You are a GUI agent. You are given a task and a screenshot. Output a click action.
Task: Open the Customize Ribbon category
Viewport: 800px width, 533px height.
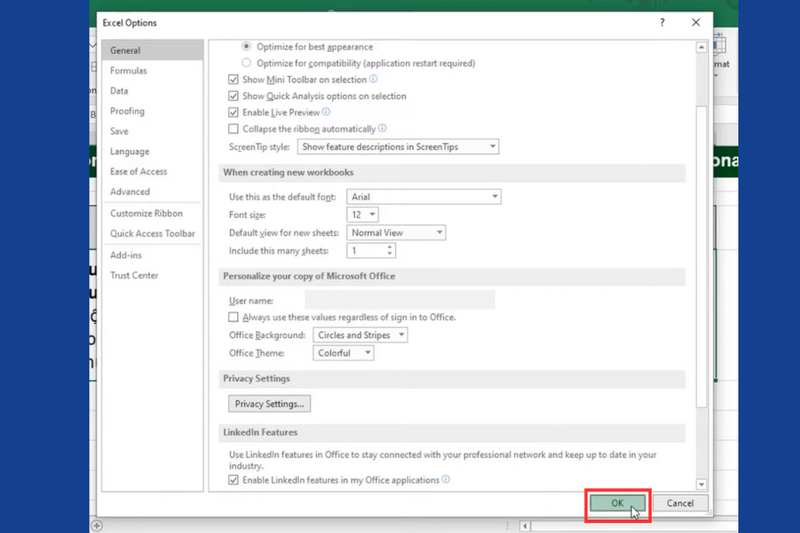[x=153, y=213]
